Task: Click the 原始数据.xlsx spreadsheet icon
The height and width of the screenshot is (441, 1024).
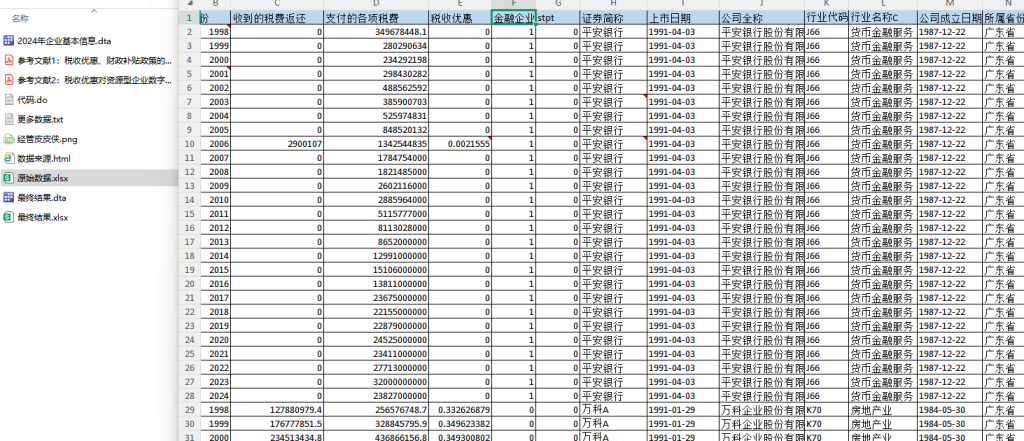Action: point(8,178)
